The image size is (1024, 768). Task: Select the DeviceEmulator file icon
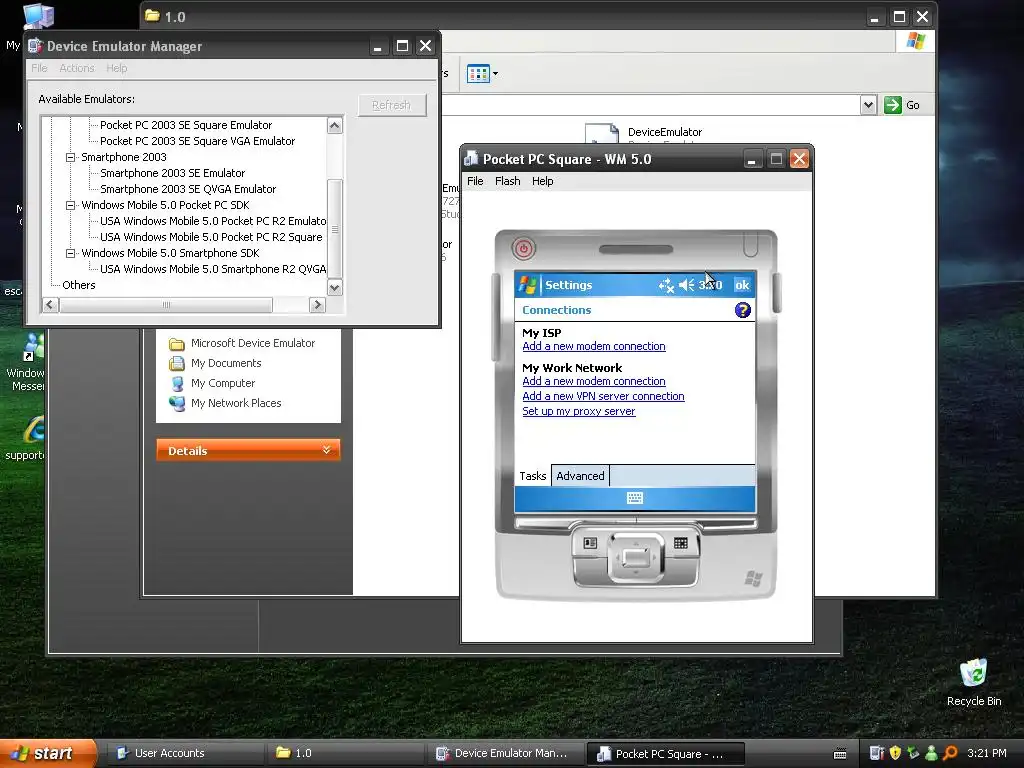coord(602,133)
